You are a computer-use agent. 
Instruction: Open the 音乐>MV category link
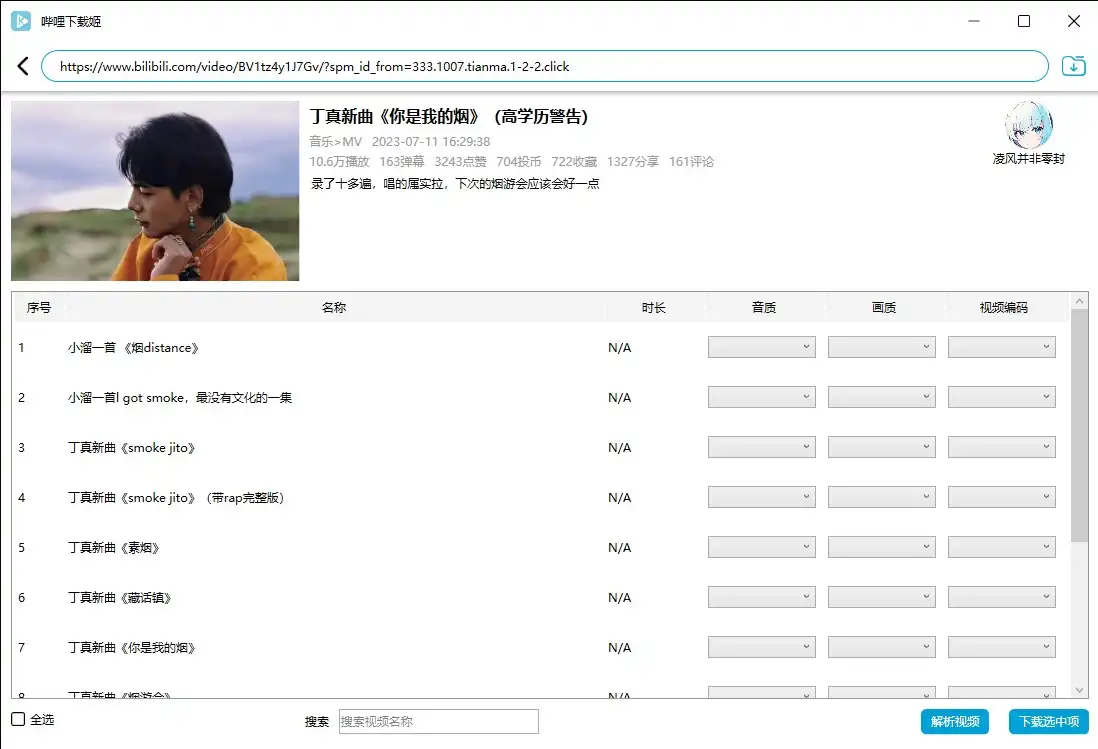pyautogui.click(x=332, y=142)
